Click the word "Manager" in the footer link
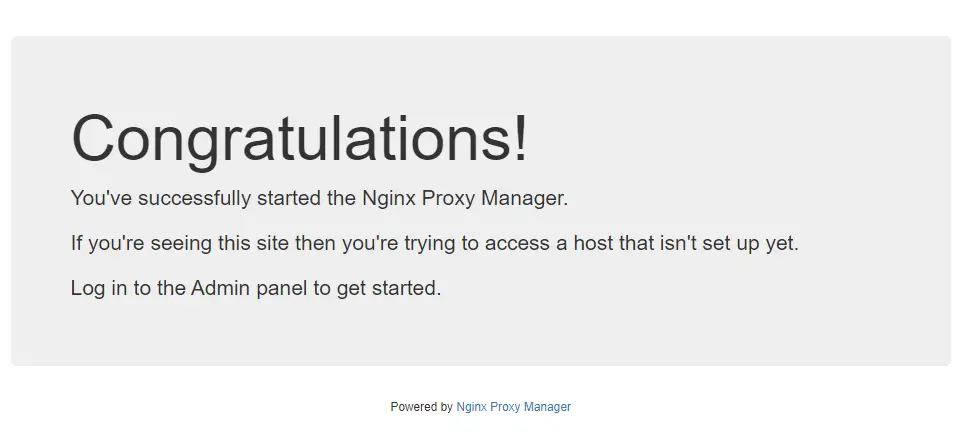 [x=547, y=407]
